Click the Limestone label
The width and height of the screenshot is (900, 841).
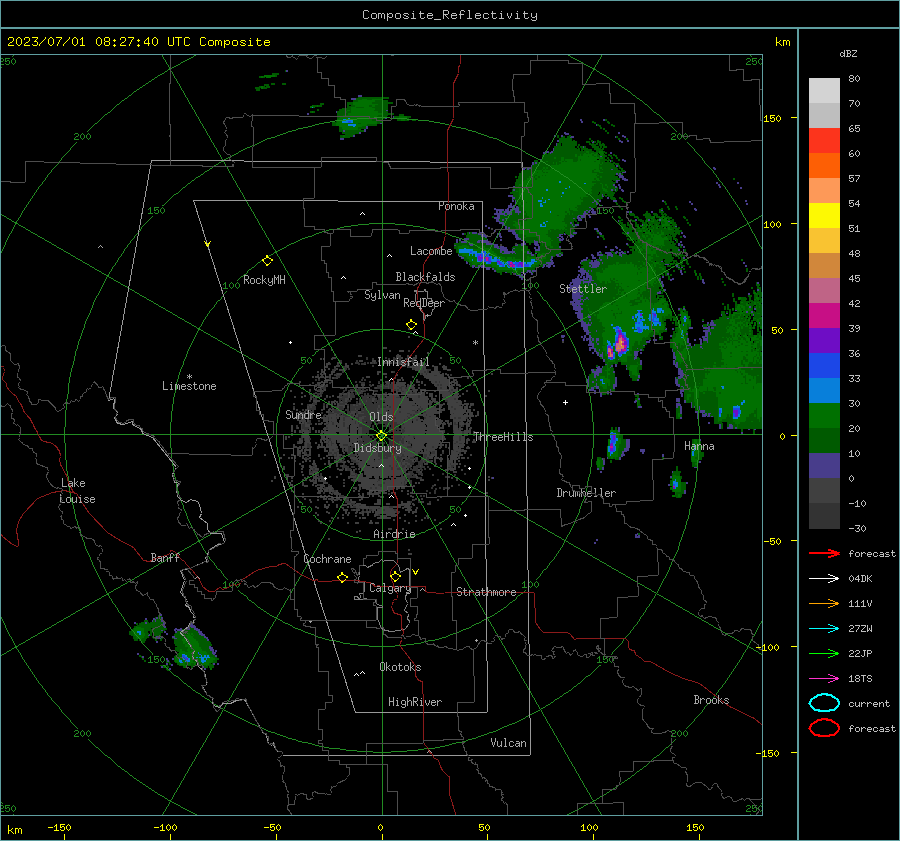point(189,386)
